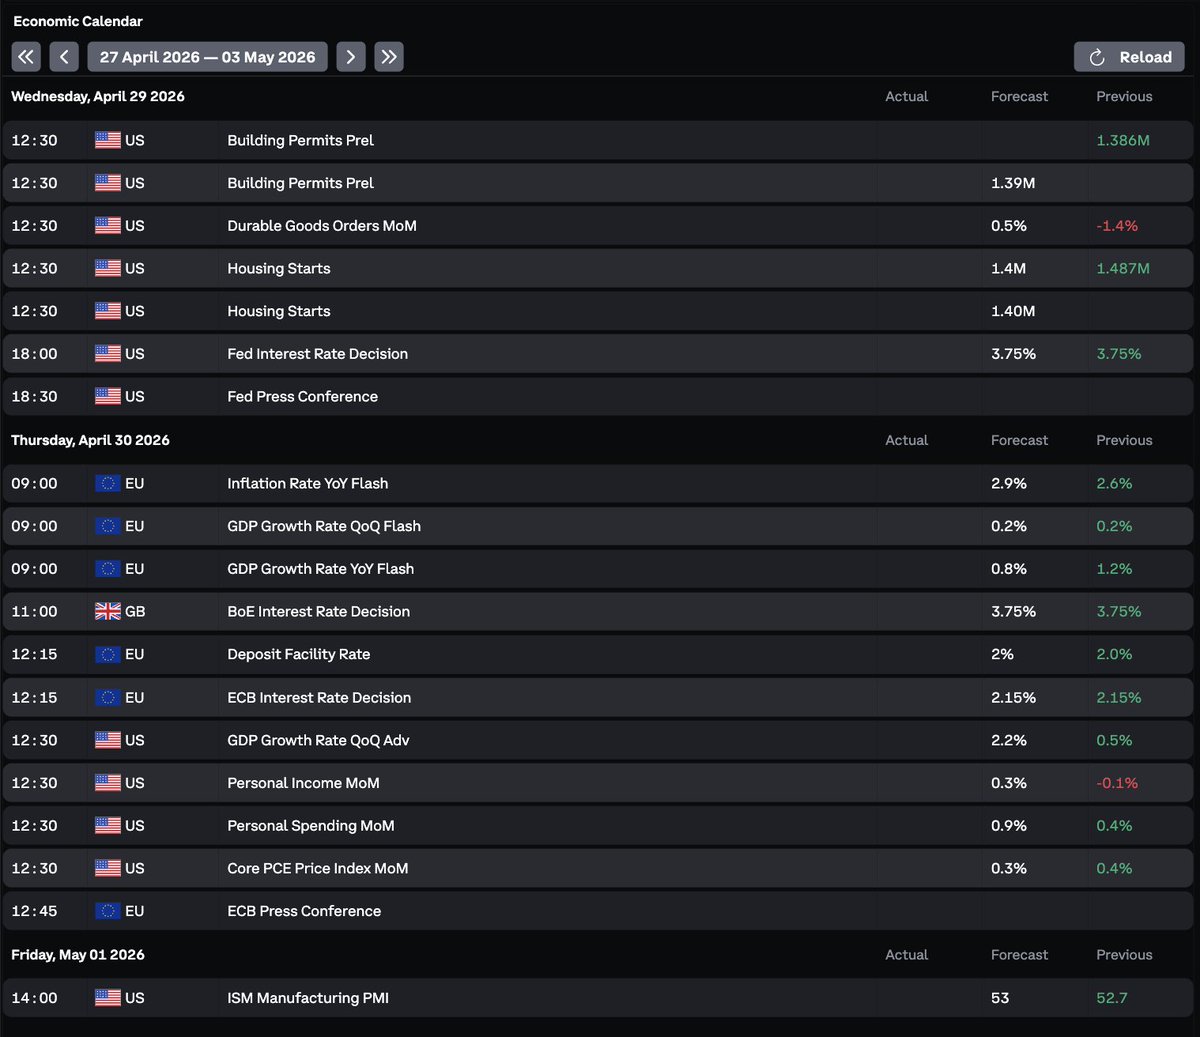This screenshot has height=1037, width=1200.
Task: Click the Deposit Facility Rate event
Action: click(x=298, y=655)
